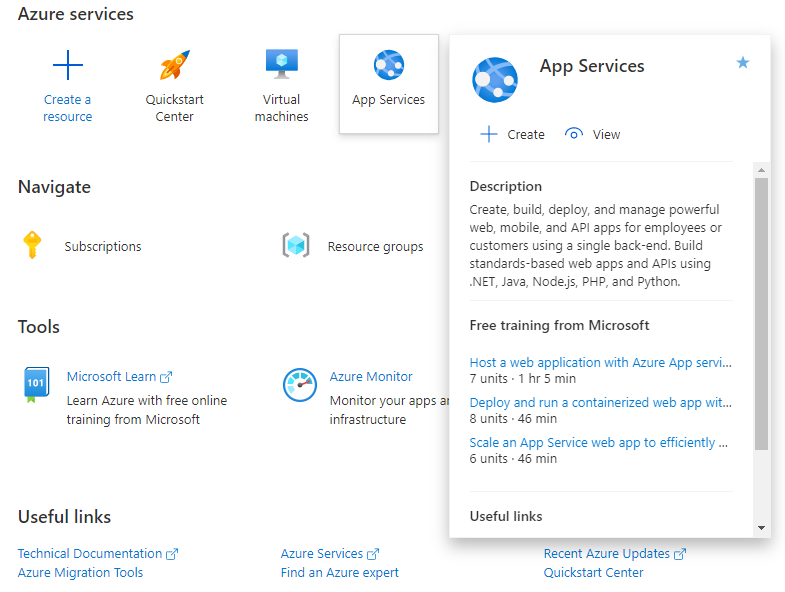Click the flyout scrollbar down arrow
Image resolution: width=785 pixels, height=592 pixels.
[x=761, y=528]
